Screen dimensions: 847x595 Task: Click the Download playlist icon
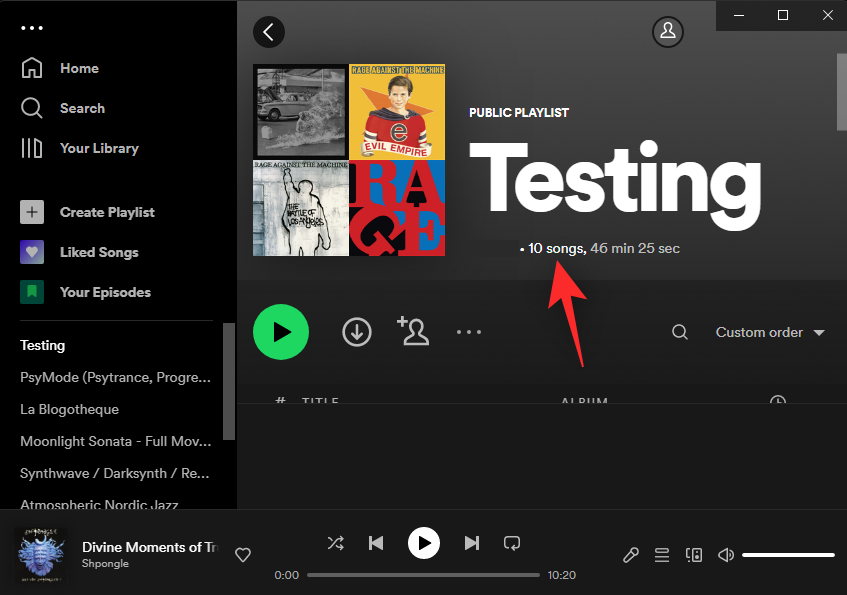(x=357, y=331)
